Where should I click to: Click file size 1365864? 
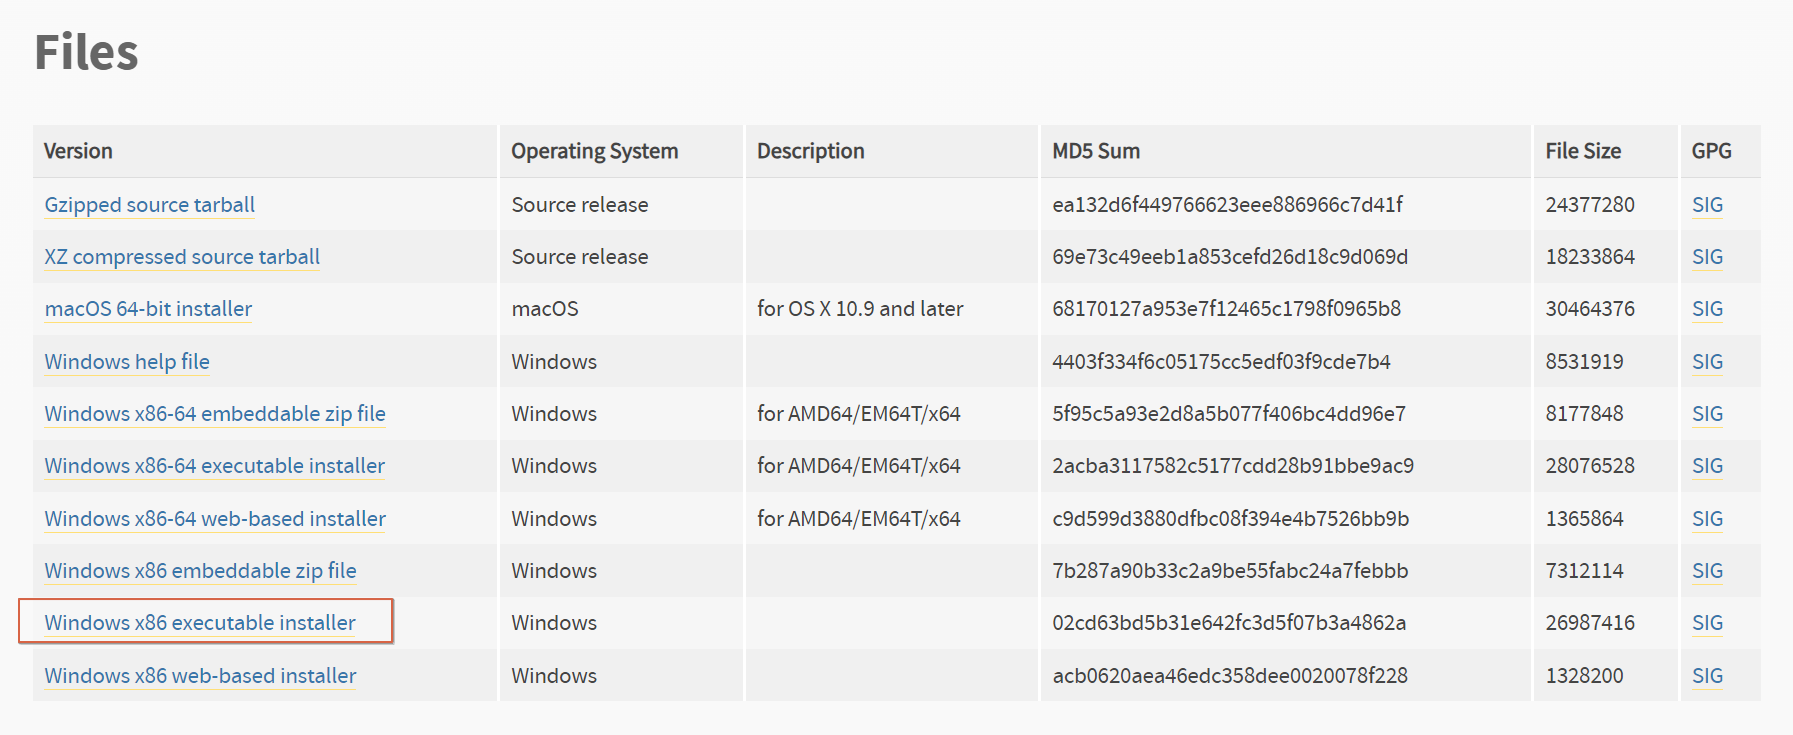tap(1584, 519)
